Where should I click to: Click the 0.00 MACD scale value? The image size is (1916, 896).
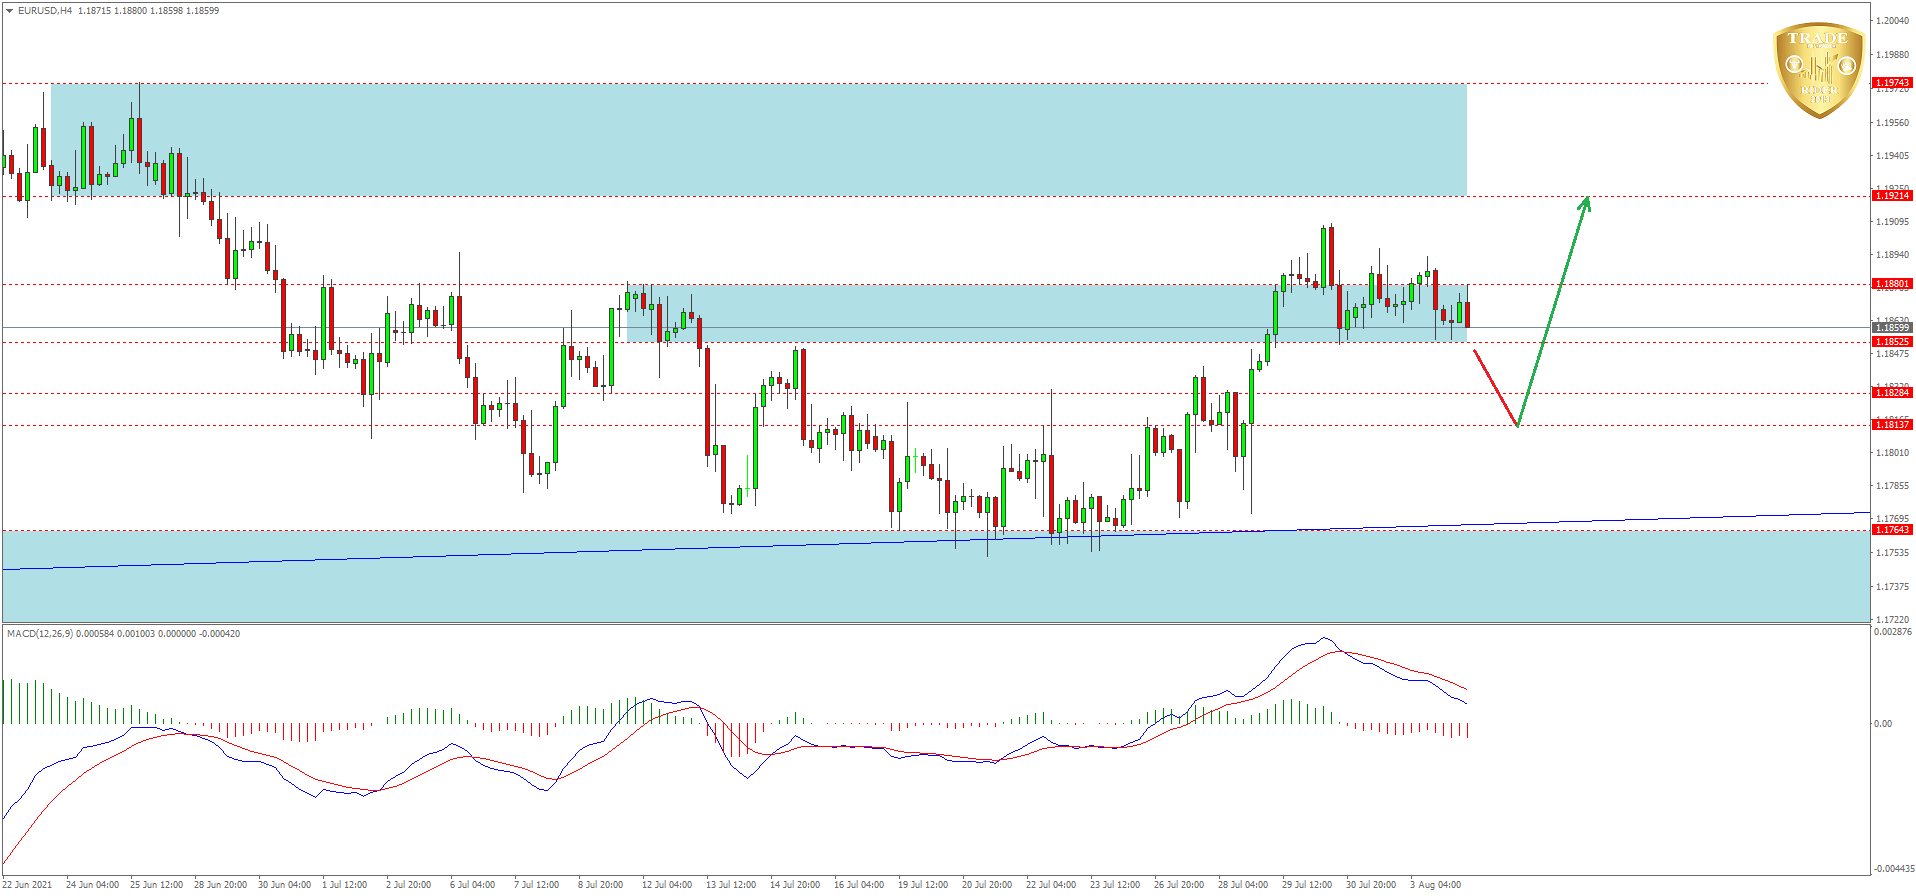[x=1883, y=724]
